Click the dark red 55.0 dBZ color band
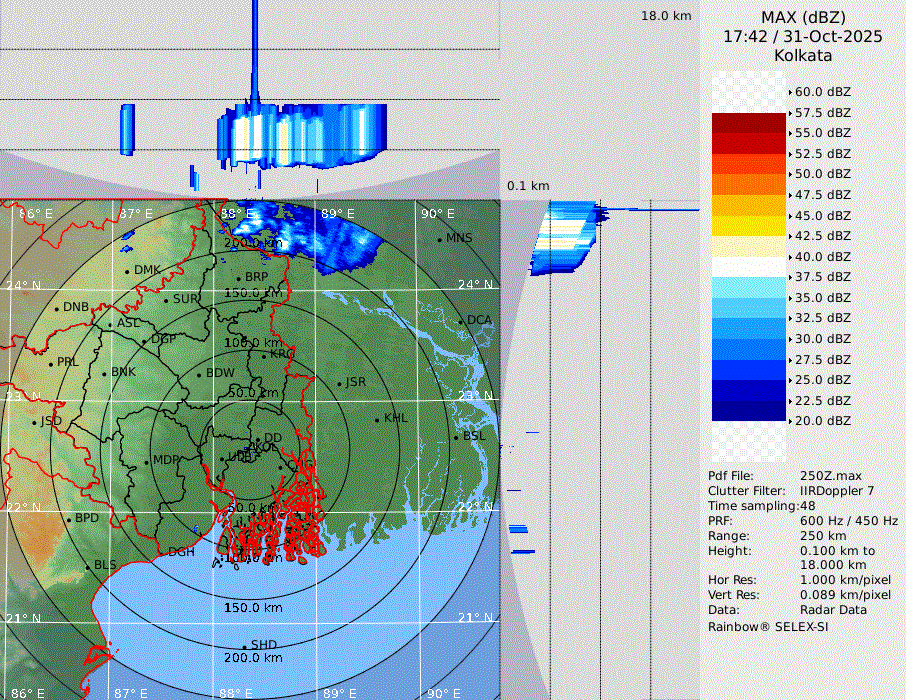Screen dimensions: 906x700 point(749,123)
